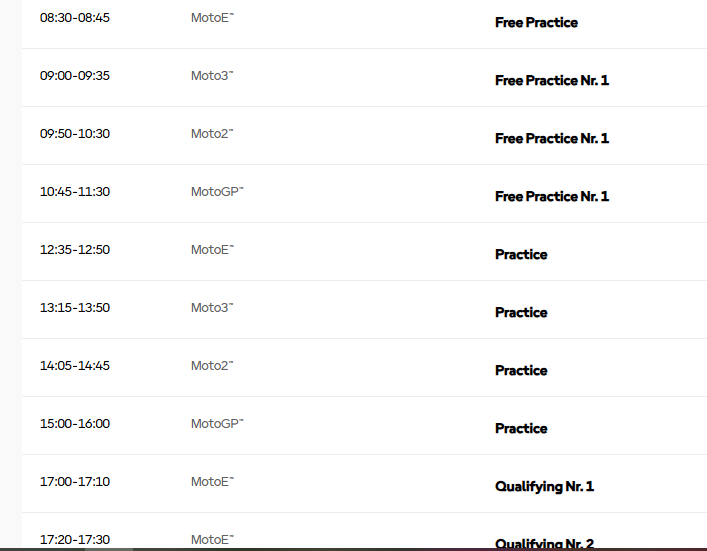The height and width of the screenshot is (551, 707).
Task: Click the 15:00-16:00 time slot
Action: 75,423
